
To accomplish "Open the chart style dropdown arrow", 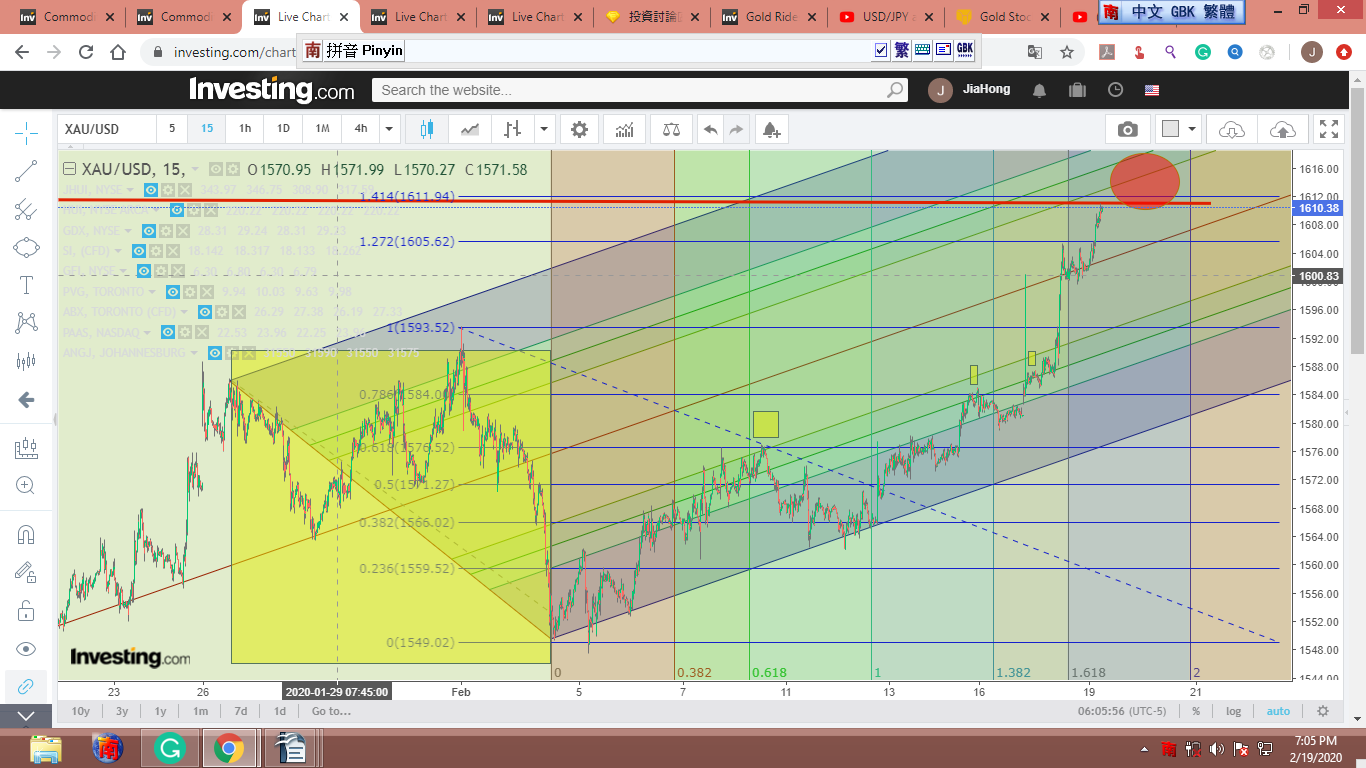I will (543, 129).
